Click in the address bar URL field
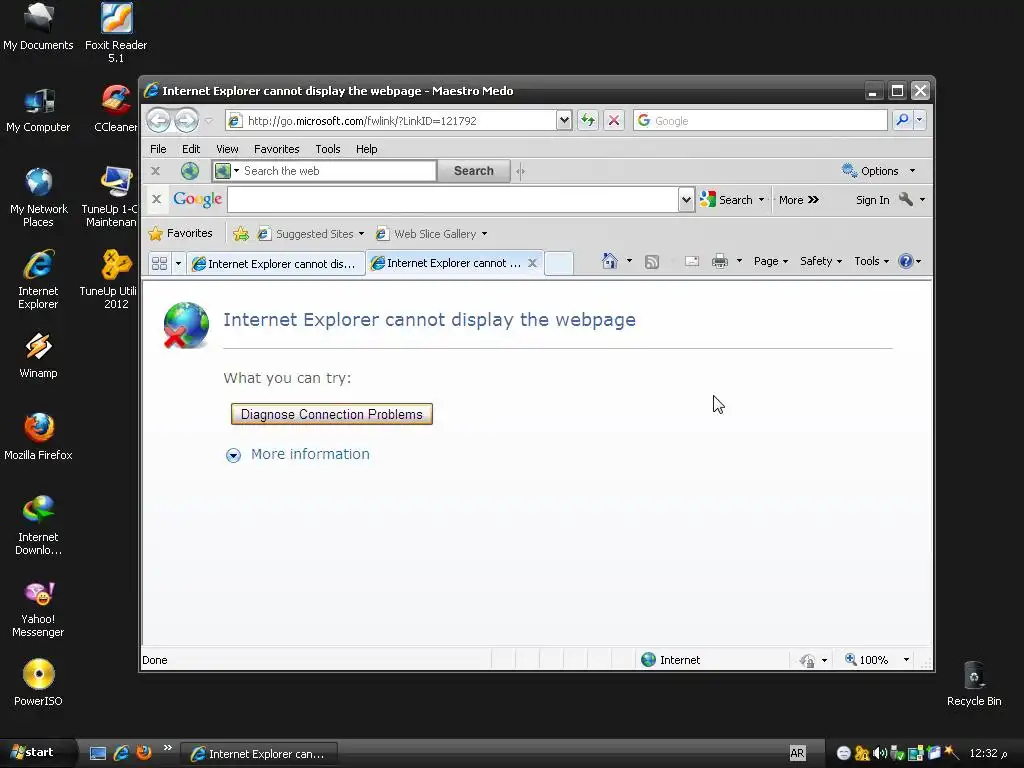The height and width of the screenshot is (768, 1024). 391,120
